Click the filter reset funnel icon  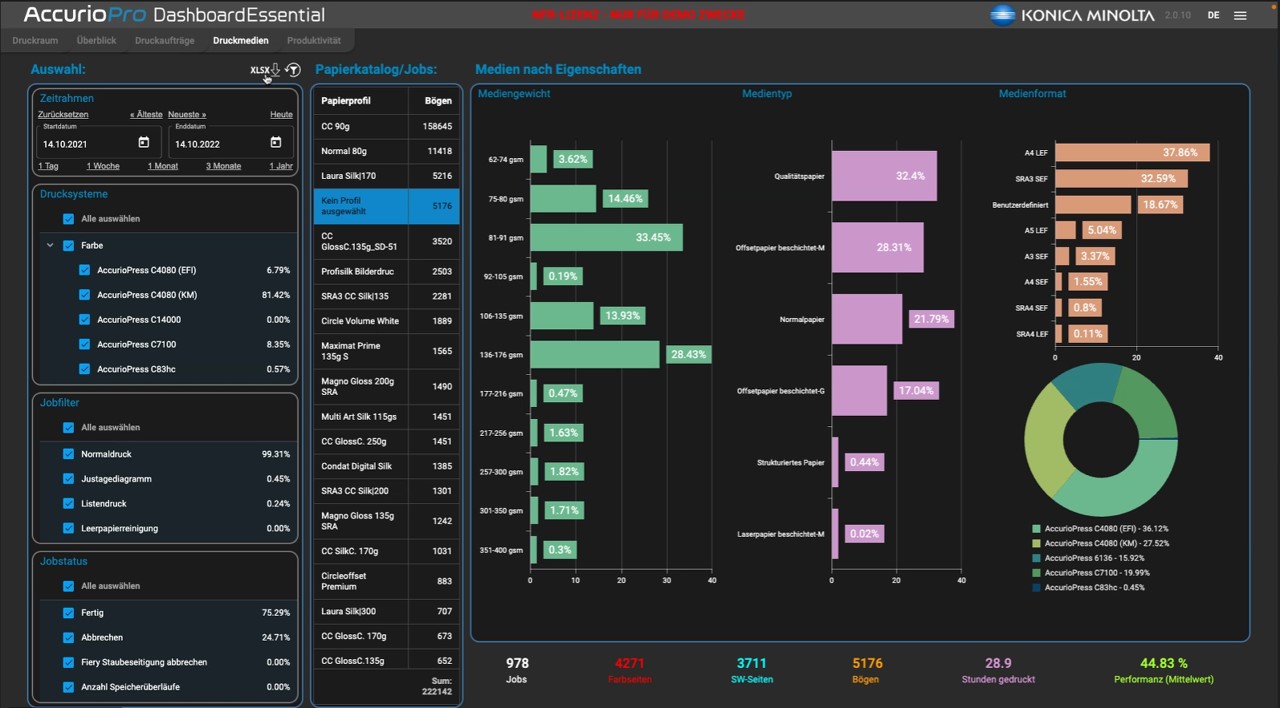(292, 70)
